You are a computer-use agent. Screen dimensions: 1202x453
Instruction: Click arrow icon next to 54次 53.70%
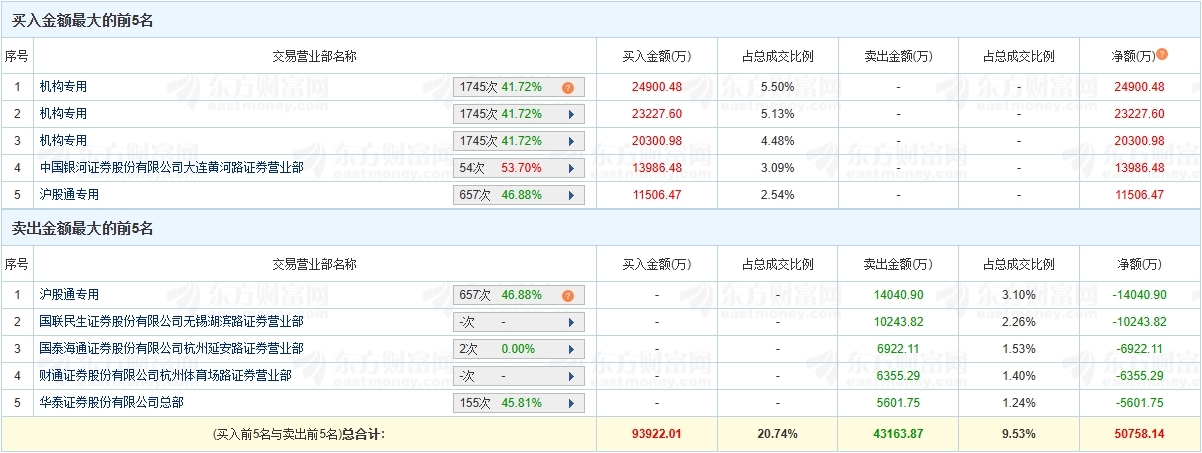(570, 168)
